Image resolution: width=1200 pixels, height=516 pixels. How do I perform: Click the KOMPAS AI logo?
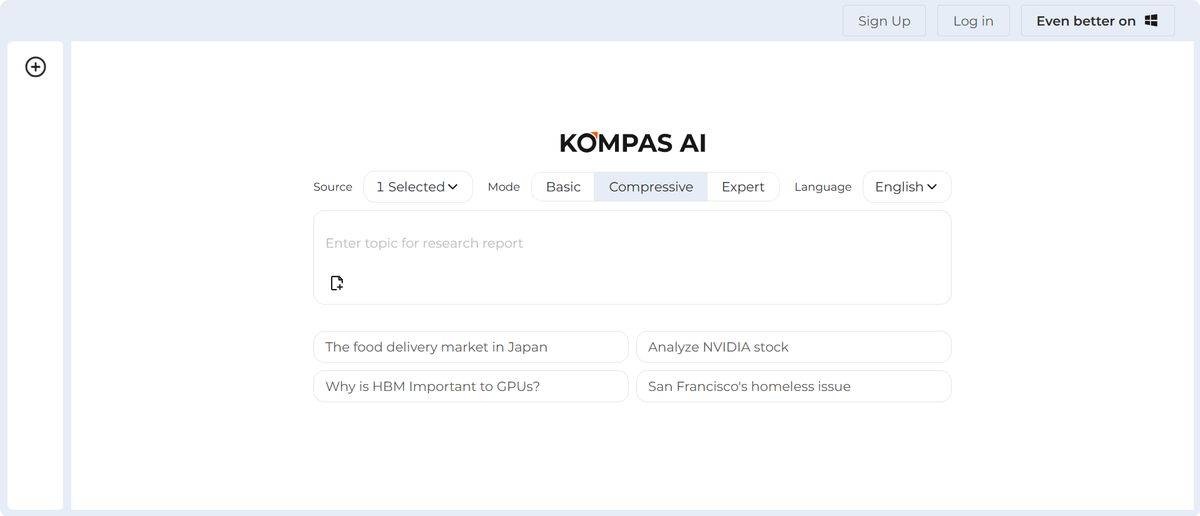[633, 143]
